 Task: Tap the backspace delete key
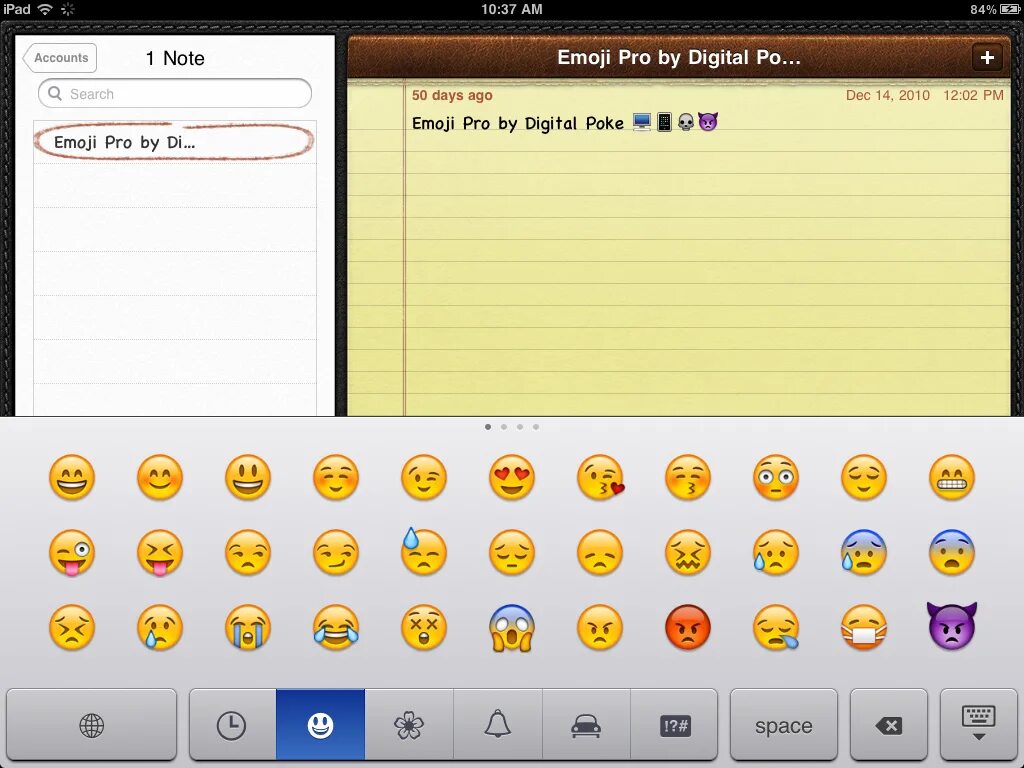pos(889,725)
